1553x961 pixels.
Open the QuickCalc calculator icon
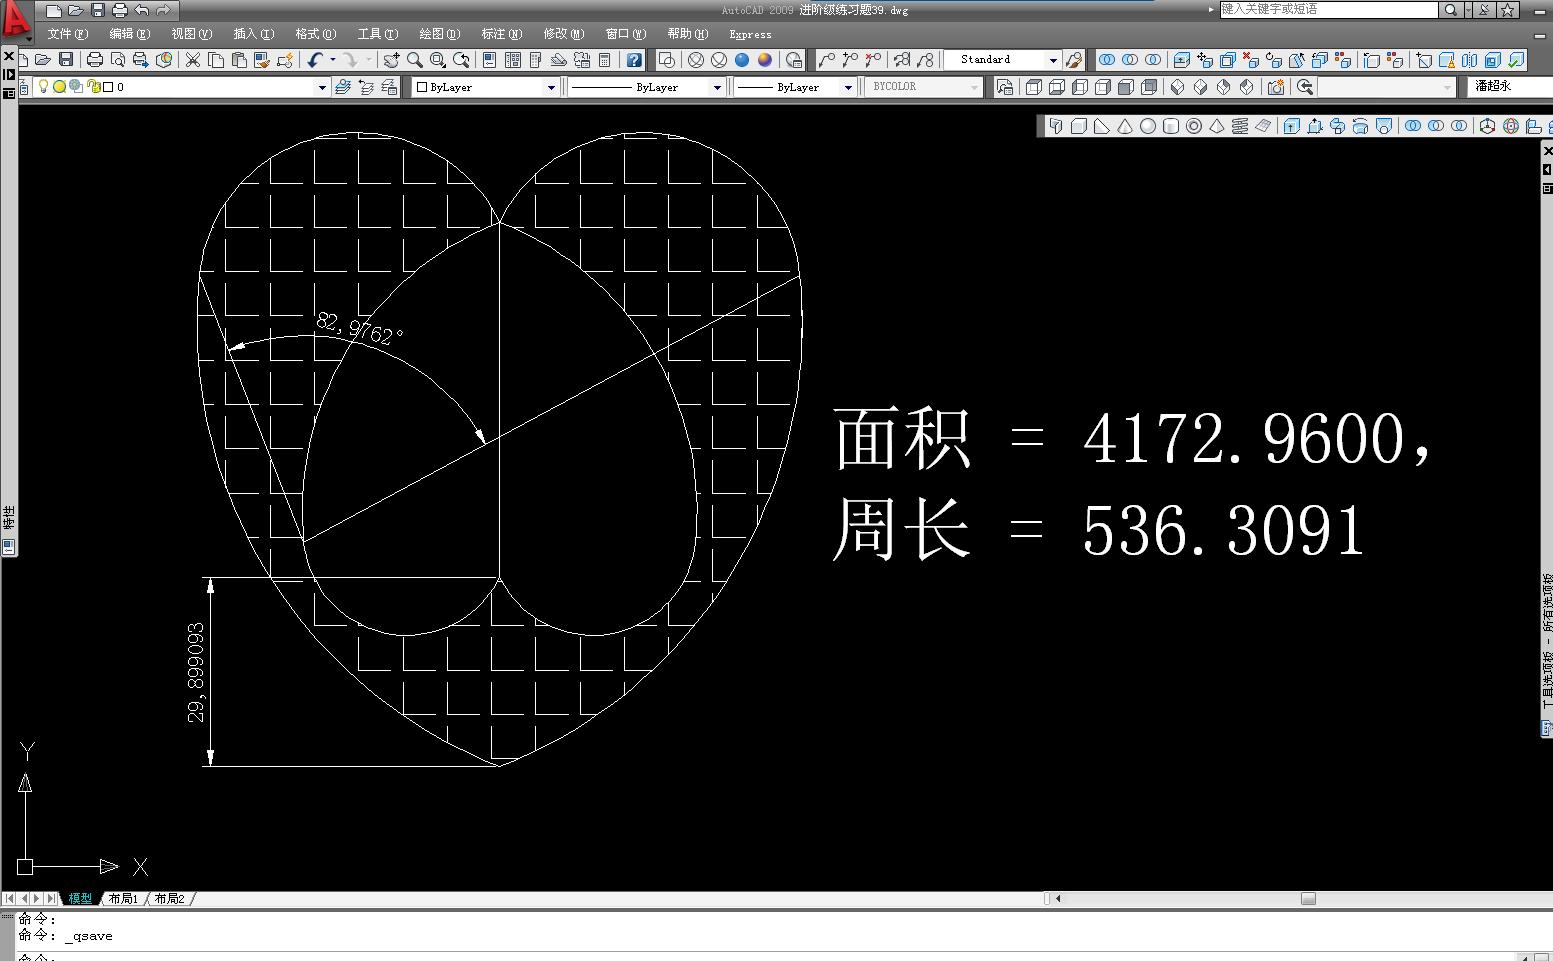pyautogui.click(x=605, y=60)
